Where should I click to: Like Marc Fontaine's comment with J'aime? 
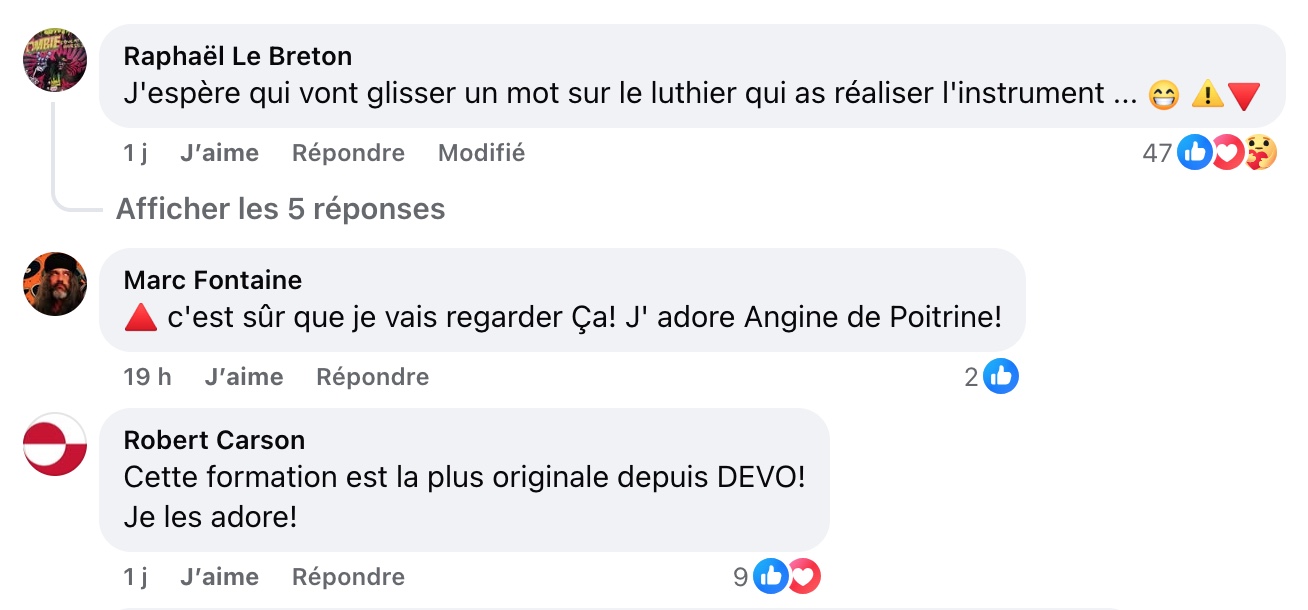244,377
